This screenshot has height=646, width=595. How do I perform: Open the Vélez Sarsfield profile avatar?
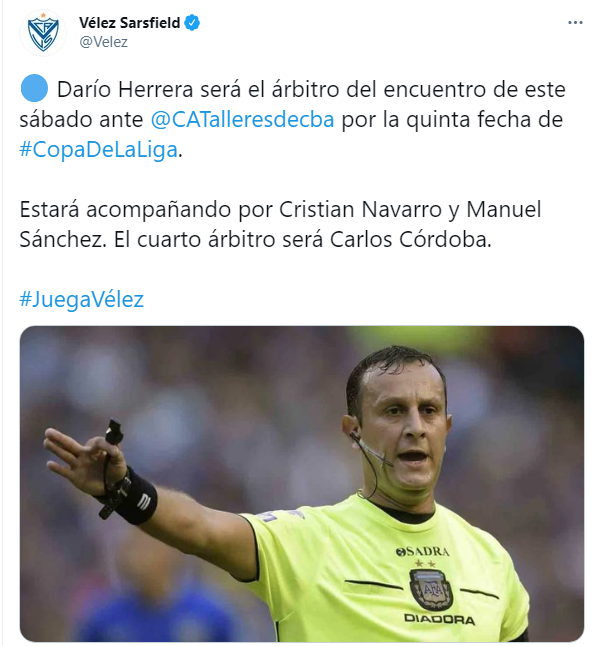pyautogui.click(x=43, y=33)
